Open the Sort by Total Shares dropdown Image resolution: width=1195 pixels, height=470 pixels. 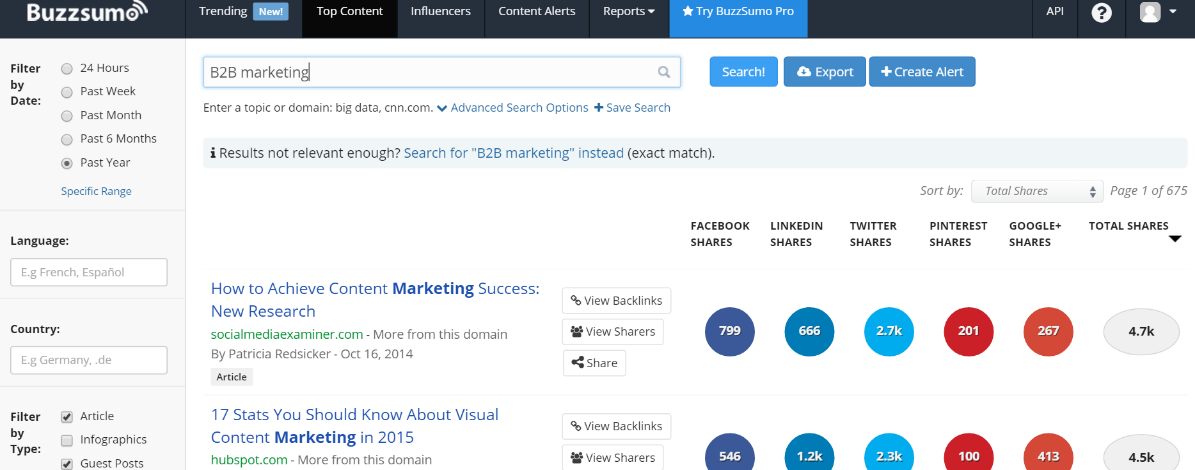click(1037, 191)
